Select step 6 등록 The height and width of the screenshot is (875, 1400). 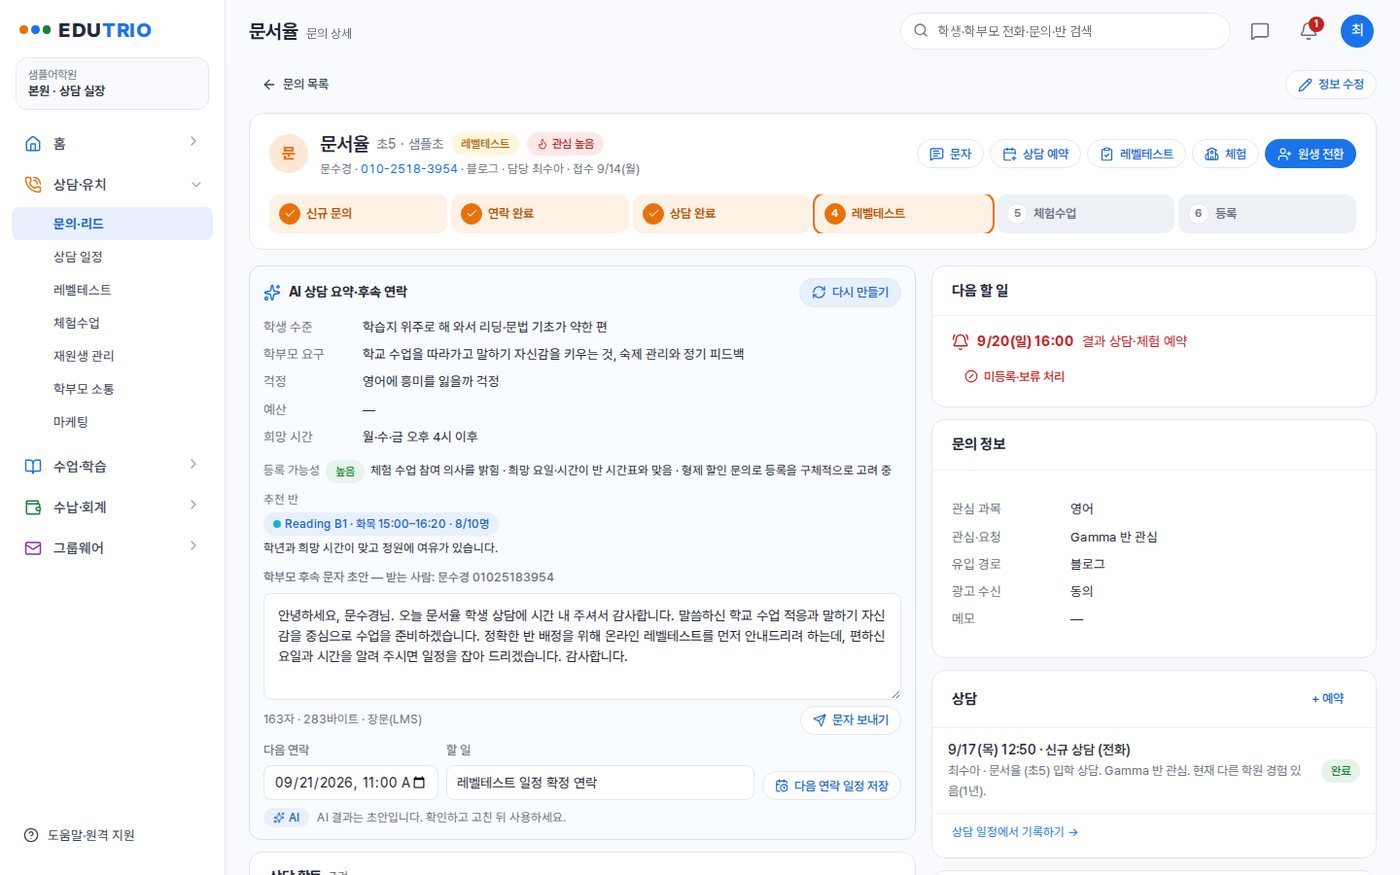(1267, 213)
